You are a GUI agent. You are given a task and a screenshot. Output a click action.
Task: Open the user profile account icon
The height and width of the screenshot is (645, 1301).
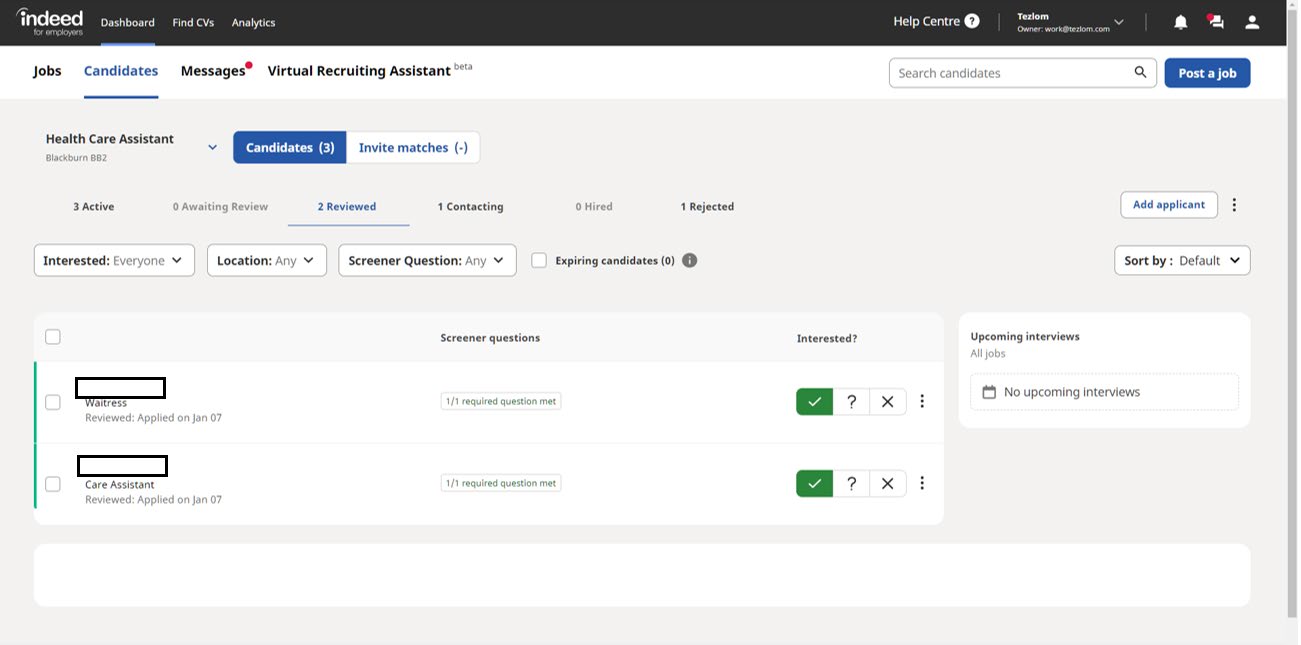coord(1252,22)
